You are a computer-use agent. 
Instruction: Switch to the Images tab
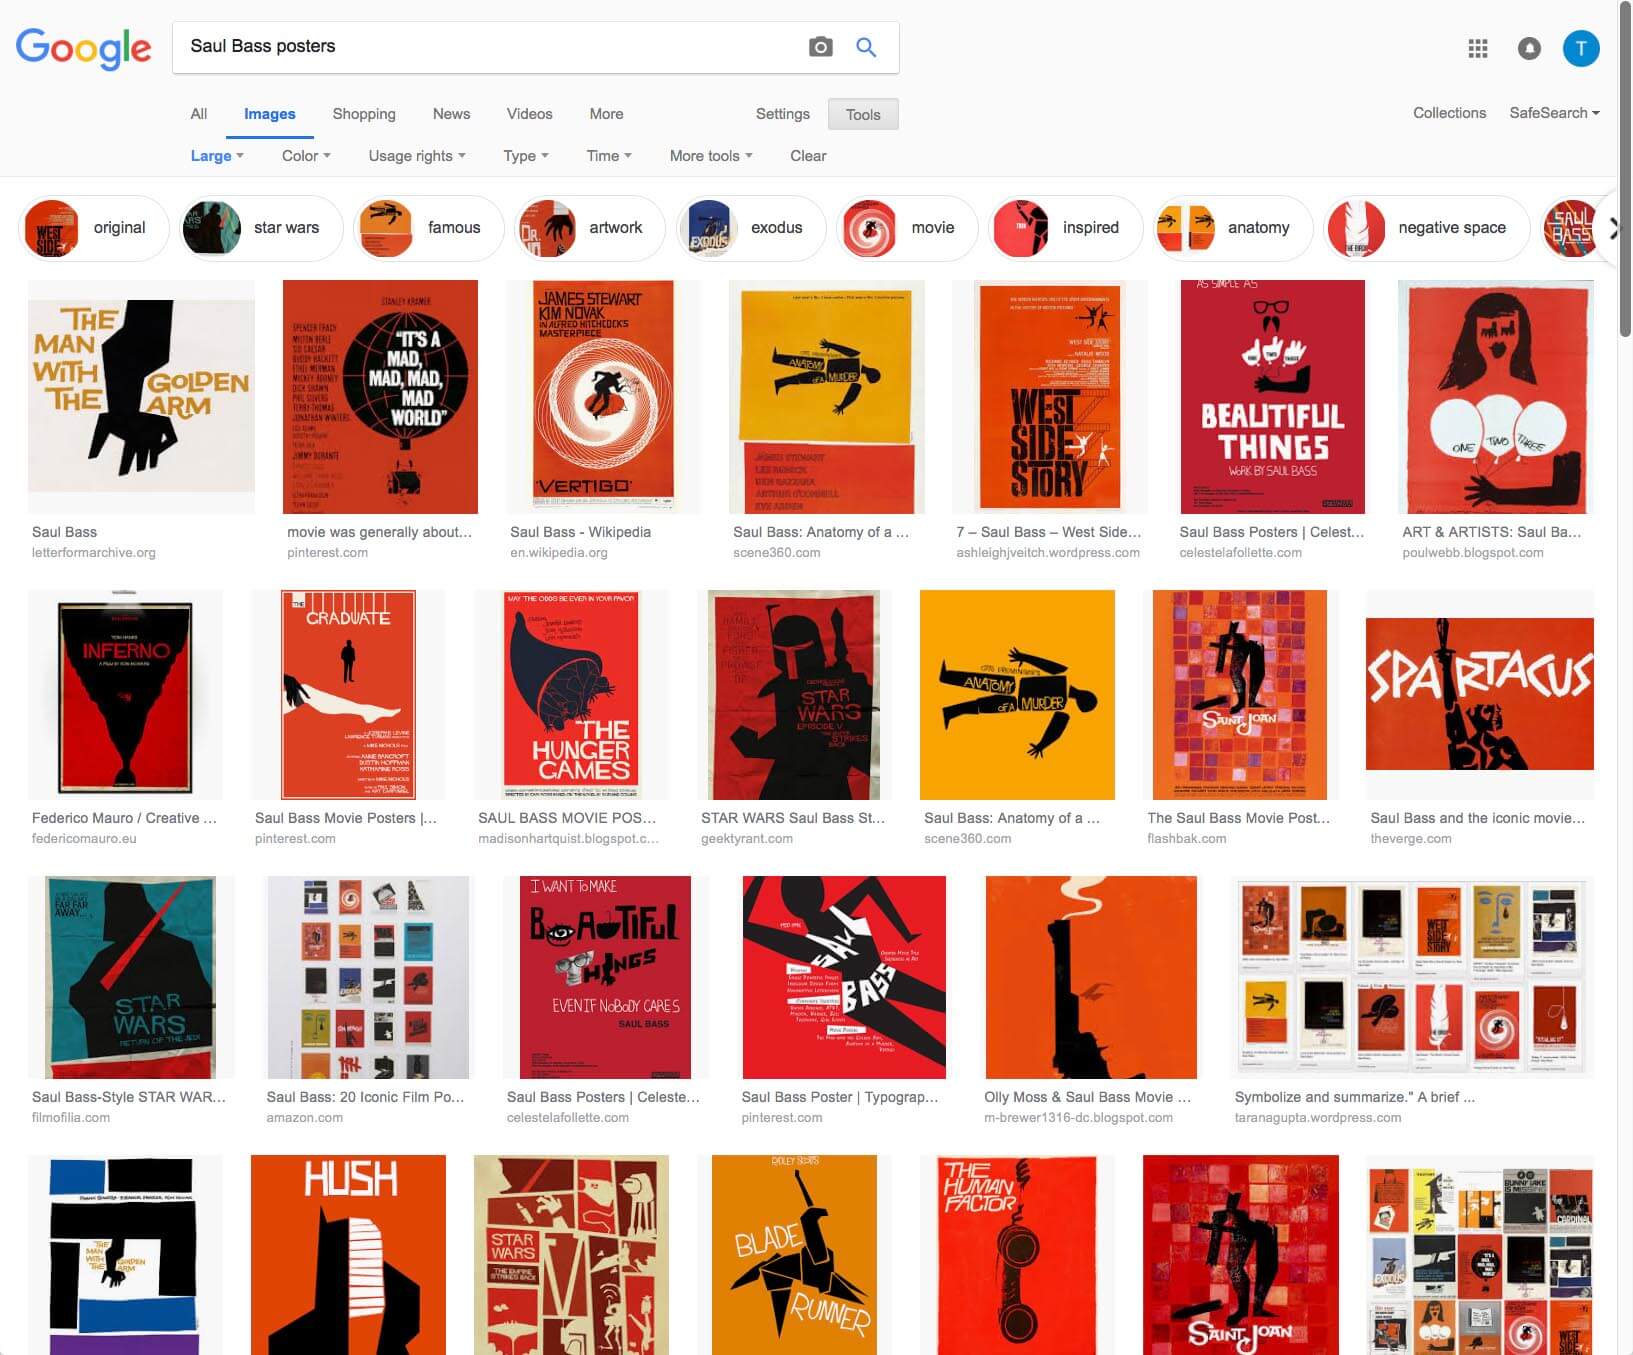pyautogui.click(x=270, y=114)
